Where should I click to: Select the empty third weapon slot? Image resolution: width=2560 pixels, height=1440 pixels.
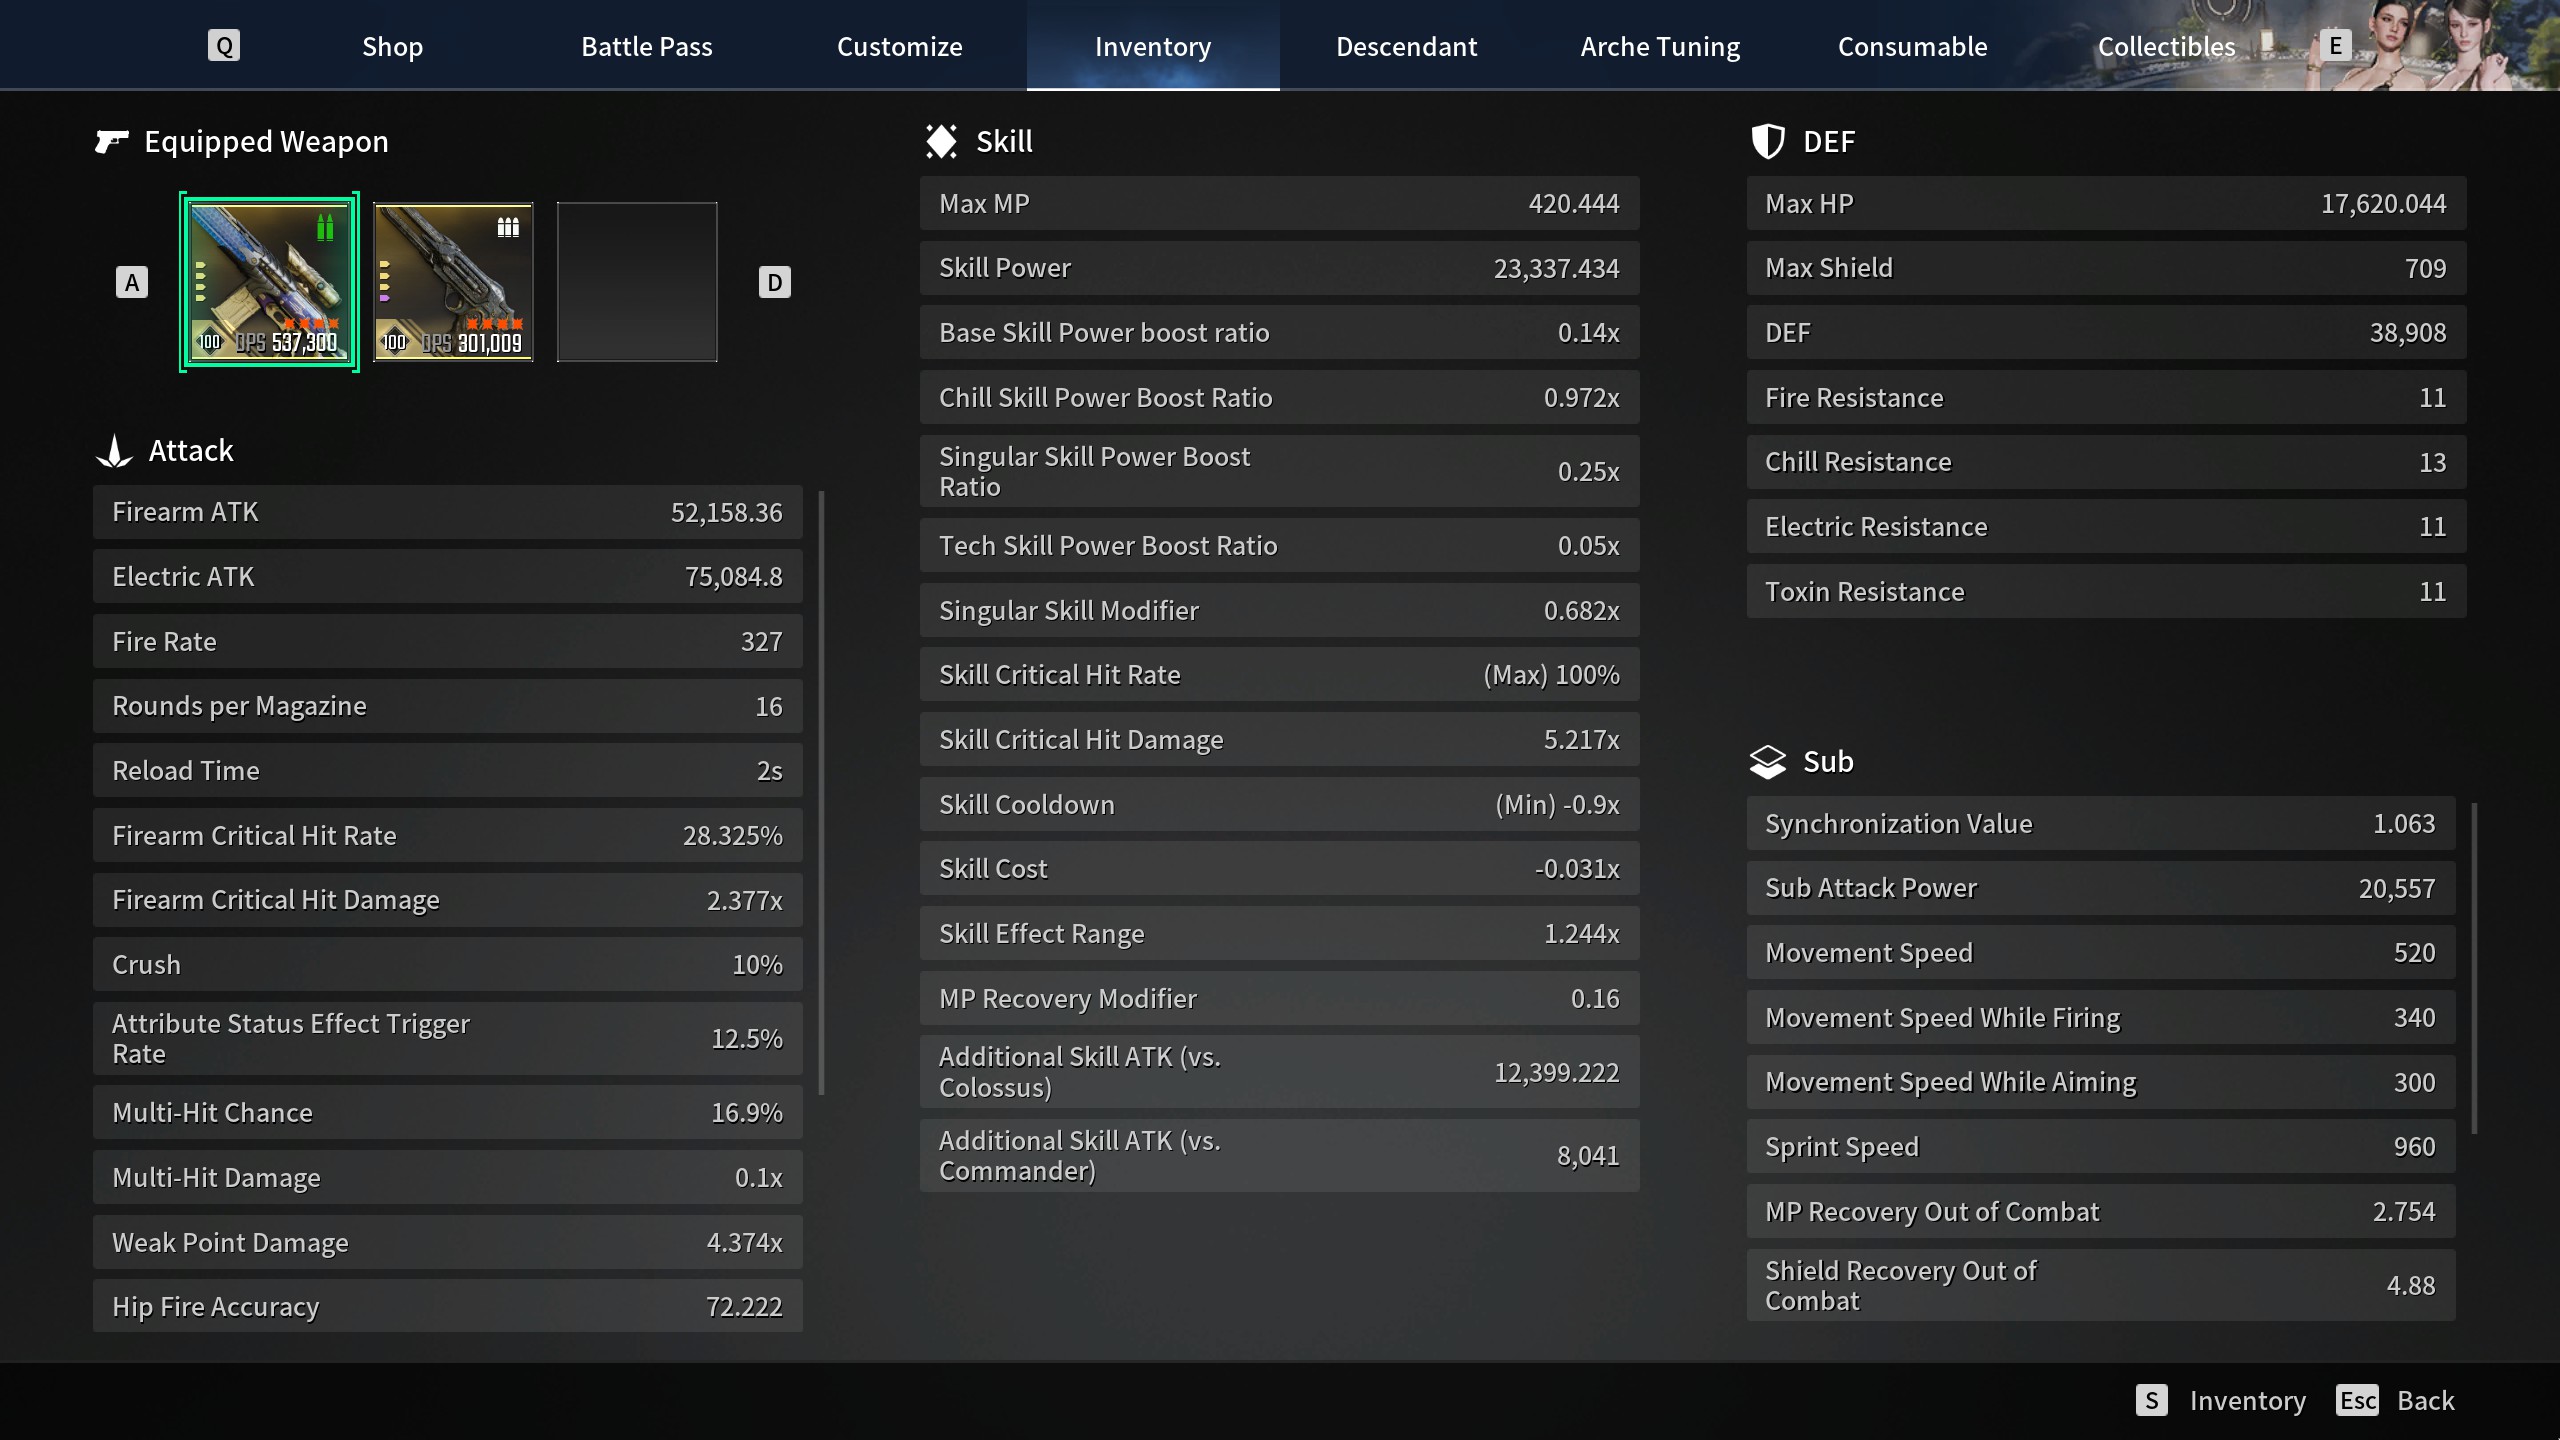(x=637, y=282)
